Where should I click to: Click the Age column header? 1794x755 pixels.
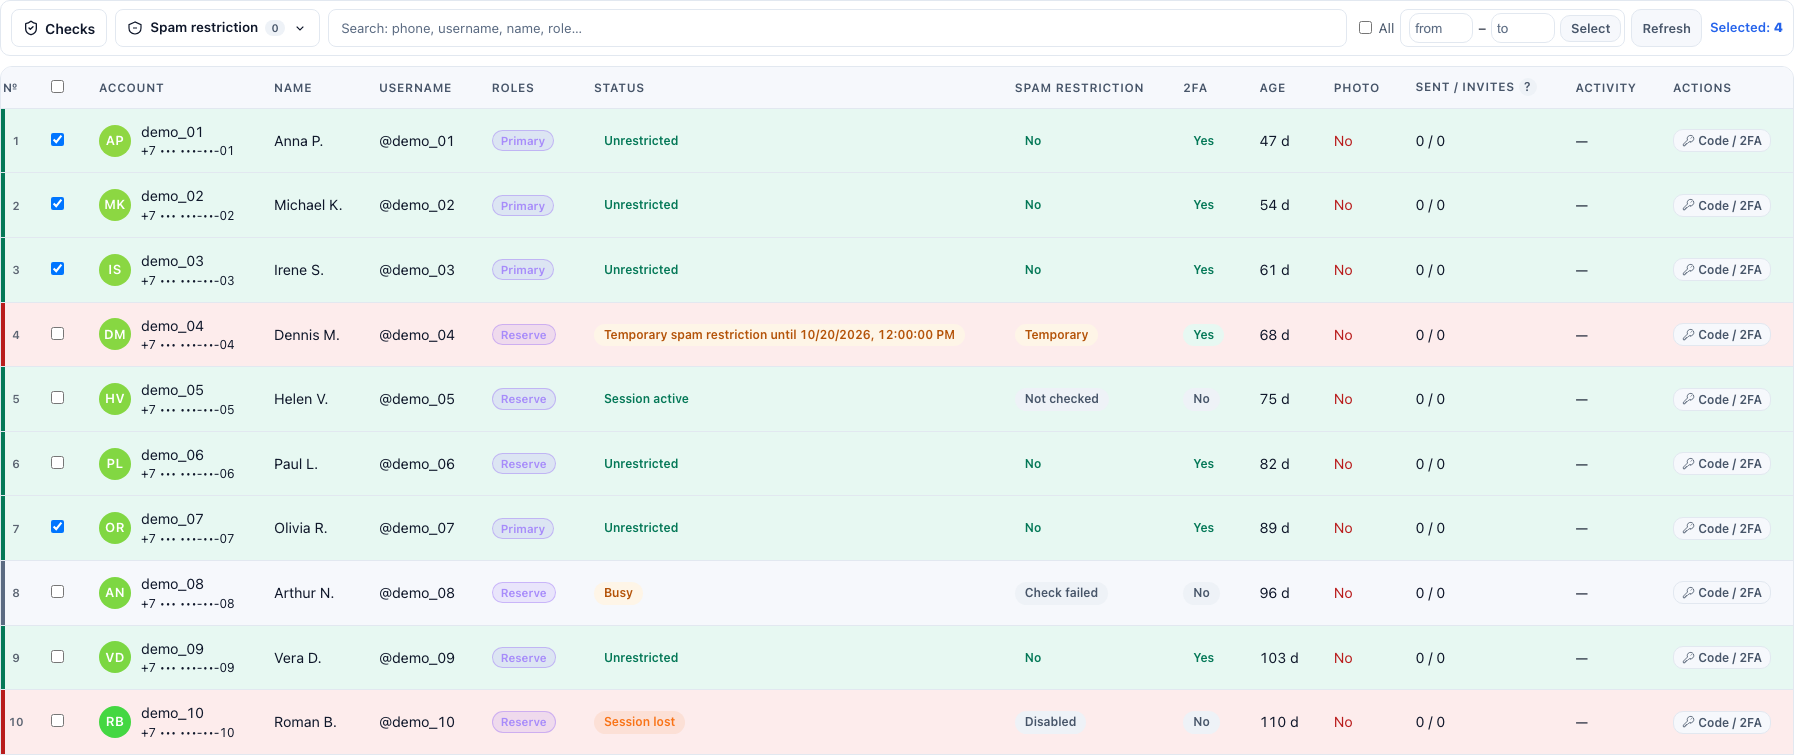pyautogui.click(x=1272, y=88)
